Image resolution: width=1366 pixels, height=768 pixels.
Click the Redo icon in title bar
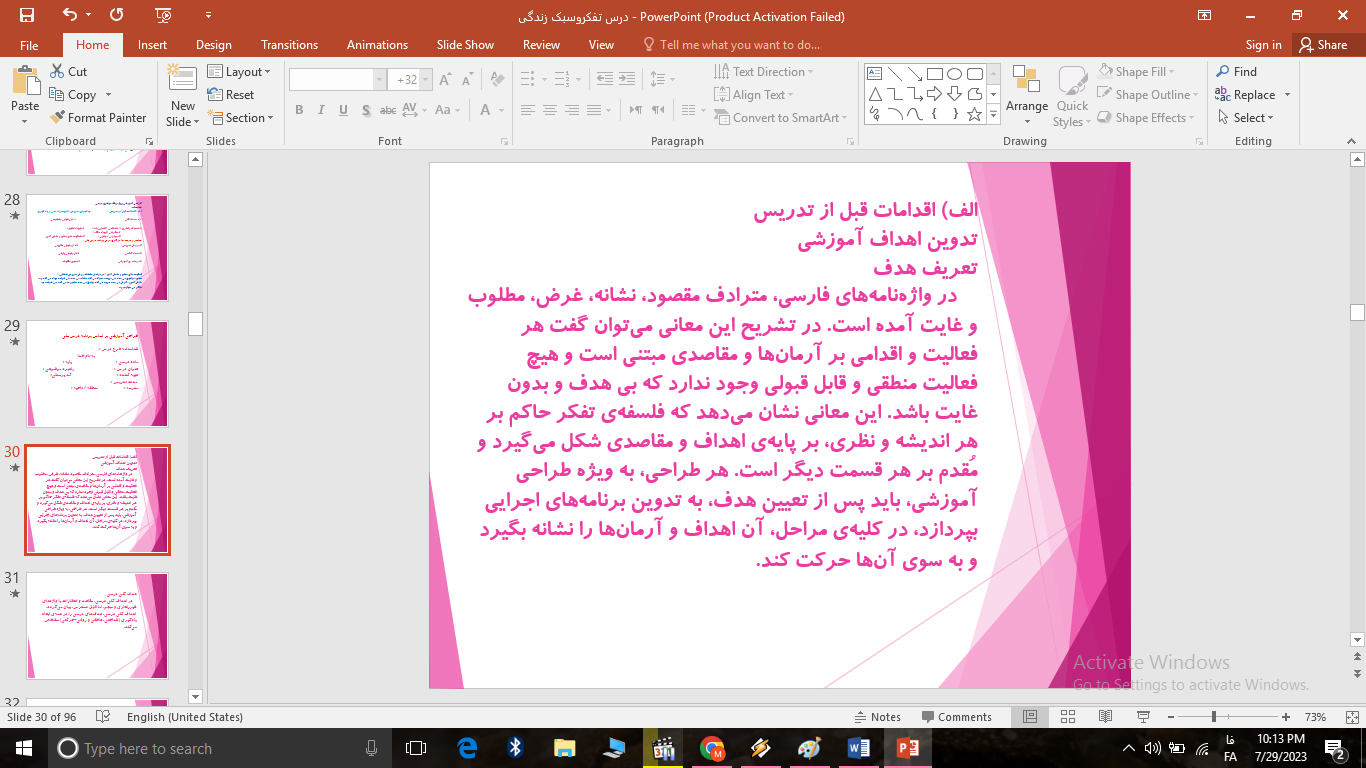tap(117, 15)
